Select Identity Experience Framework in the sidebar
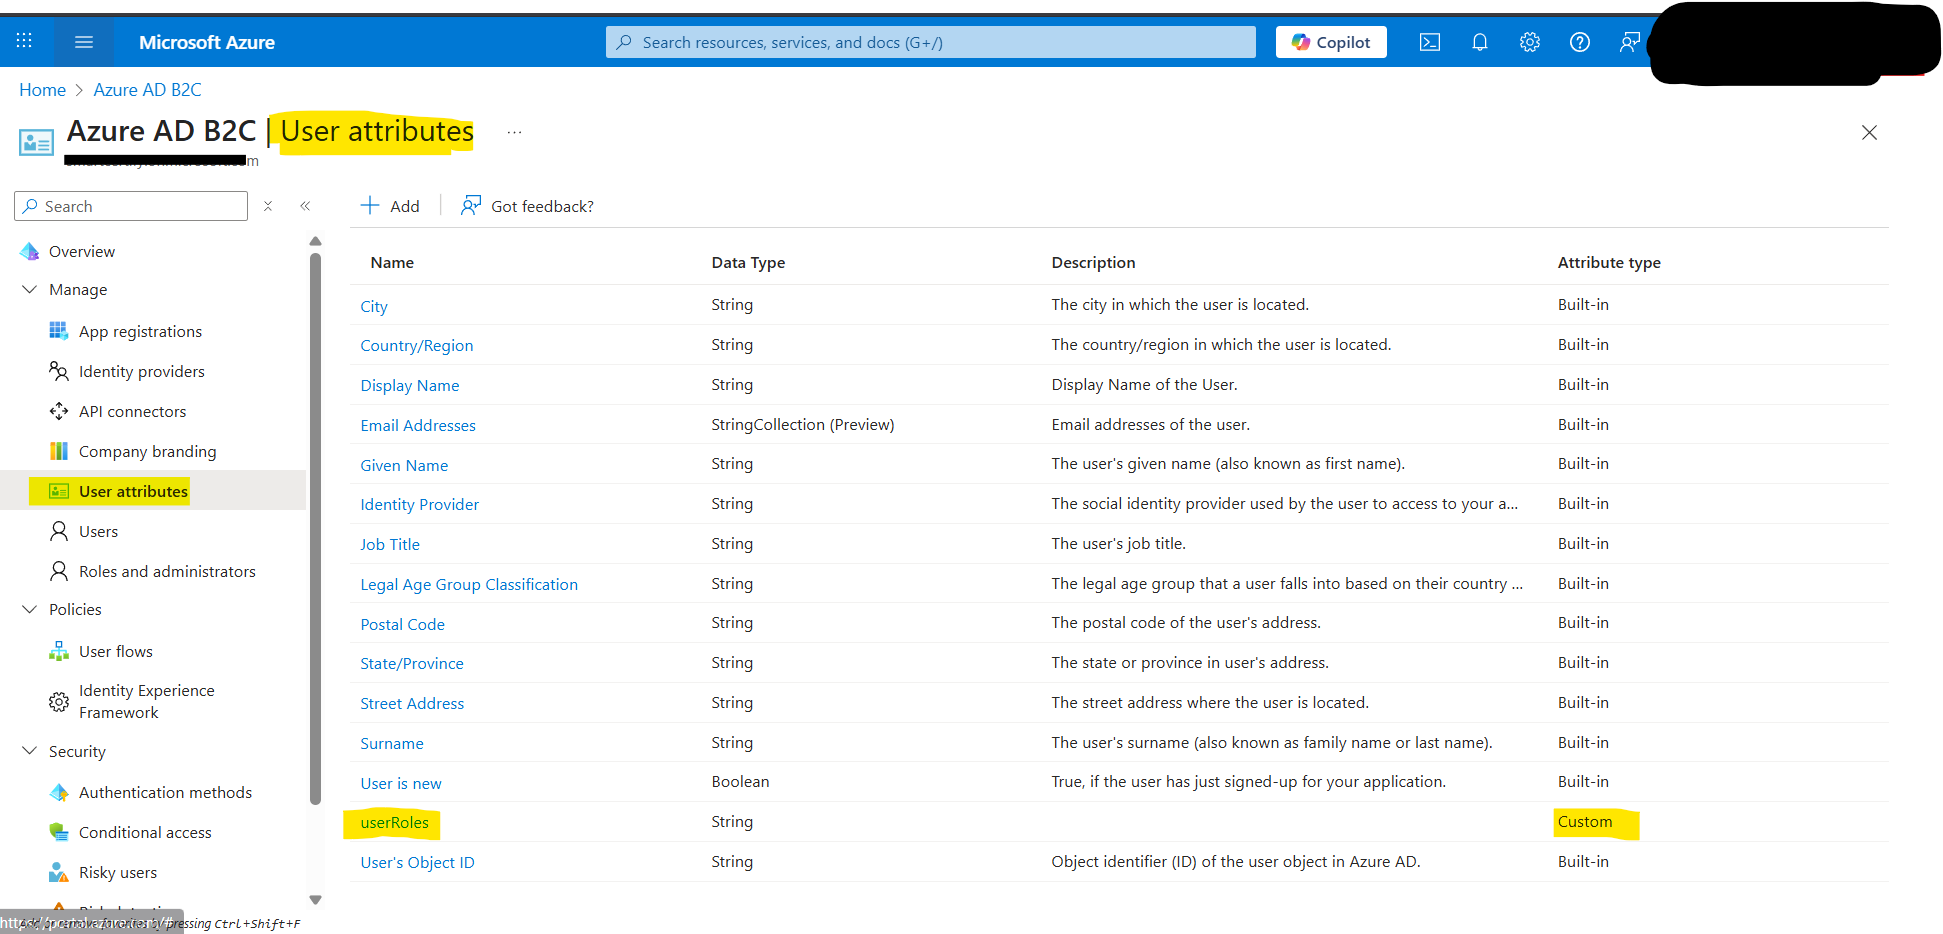Screen dimensions: 1943x934 click(x=146, y=700)
